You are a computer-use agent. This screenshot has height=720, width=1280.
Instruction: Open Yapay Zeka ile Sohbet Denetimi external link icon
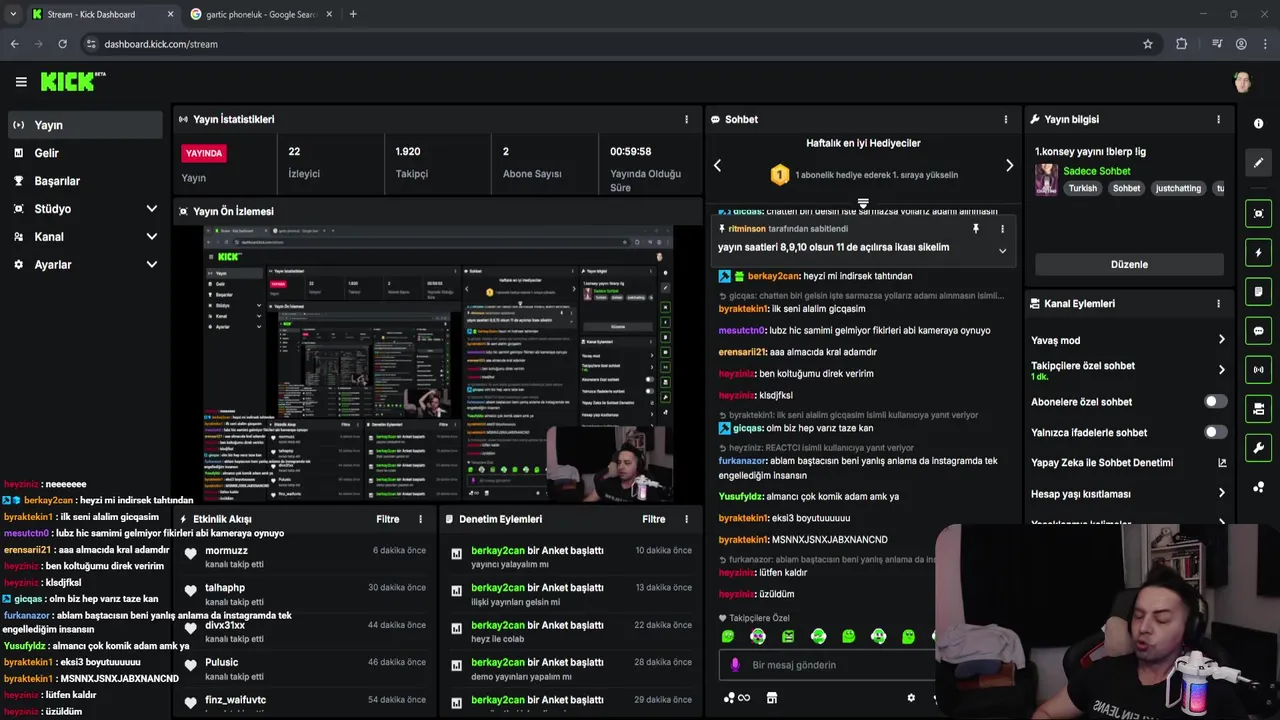pyautogui.click(x=1222, y=463)
